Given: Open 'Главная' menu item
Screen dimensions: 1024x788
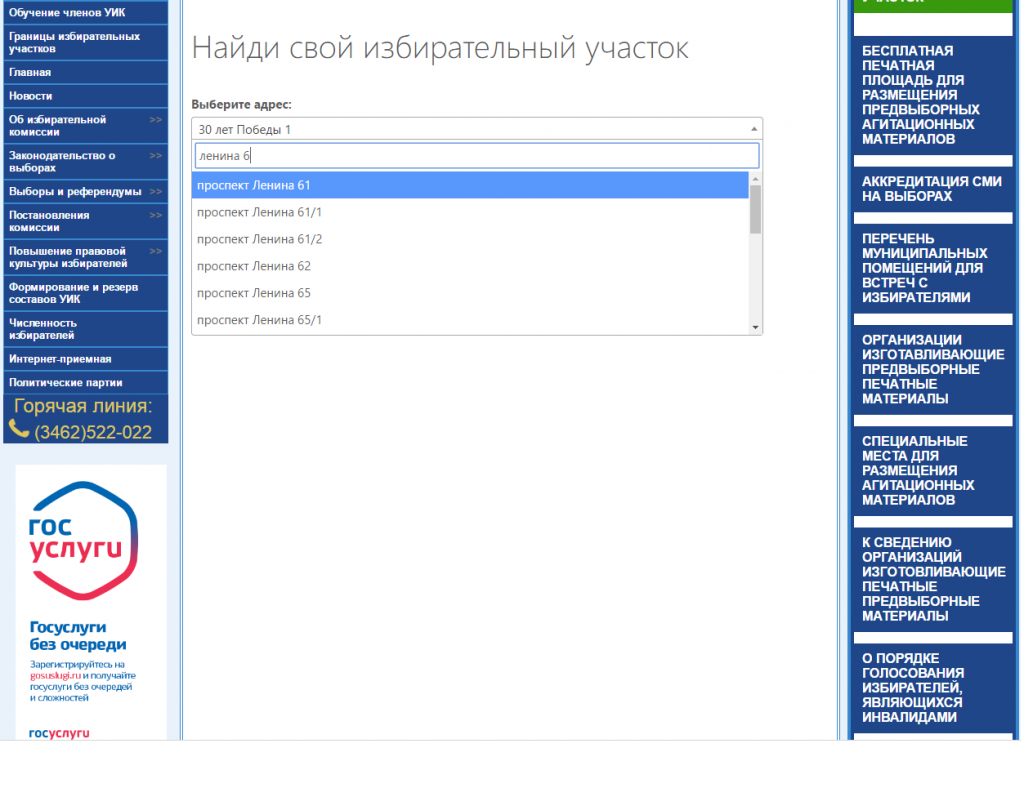Looking at the screenshot, I should [x=30, y=73].
